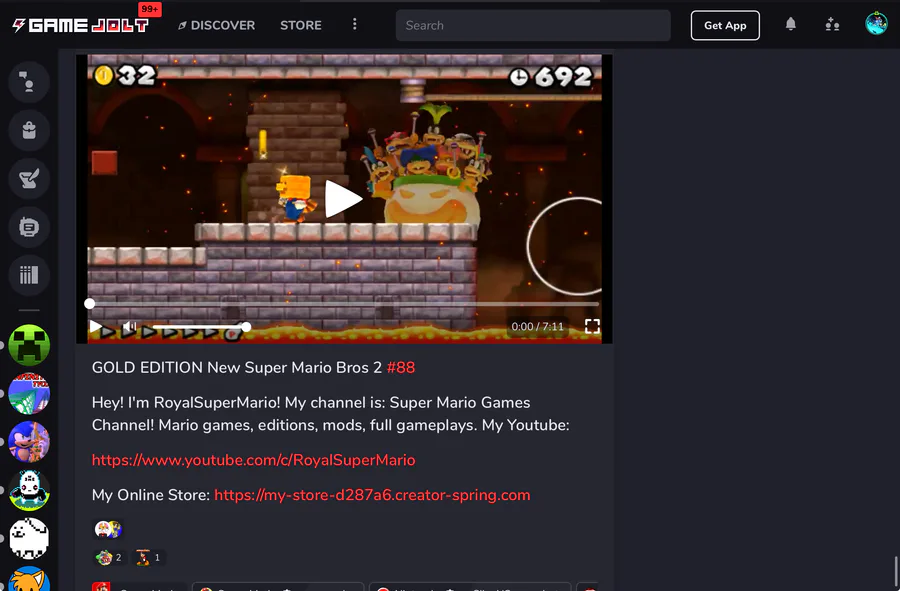900x591 pixels.
Task: Open the robot-face sidebar icon
Action: pos(29,227)
